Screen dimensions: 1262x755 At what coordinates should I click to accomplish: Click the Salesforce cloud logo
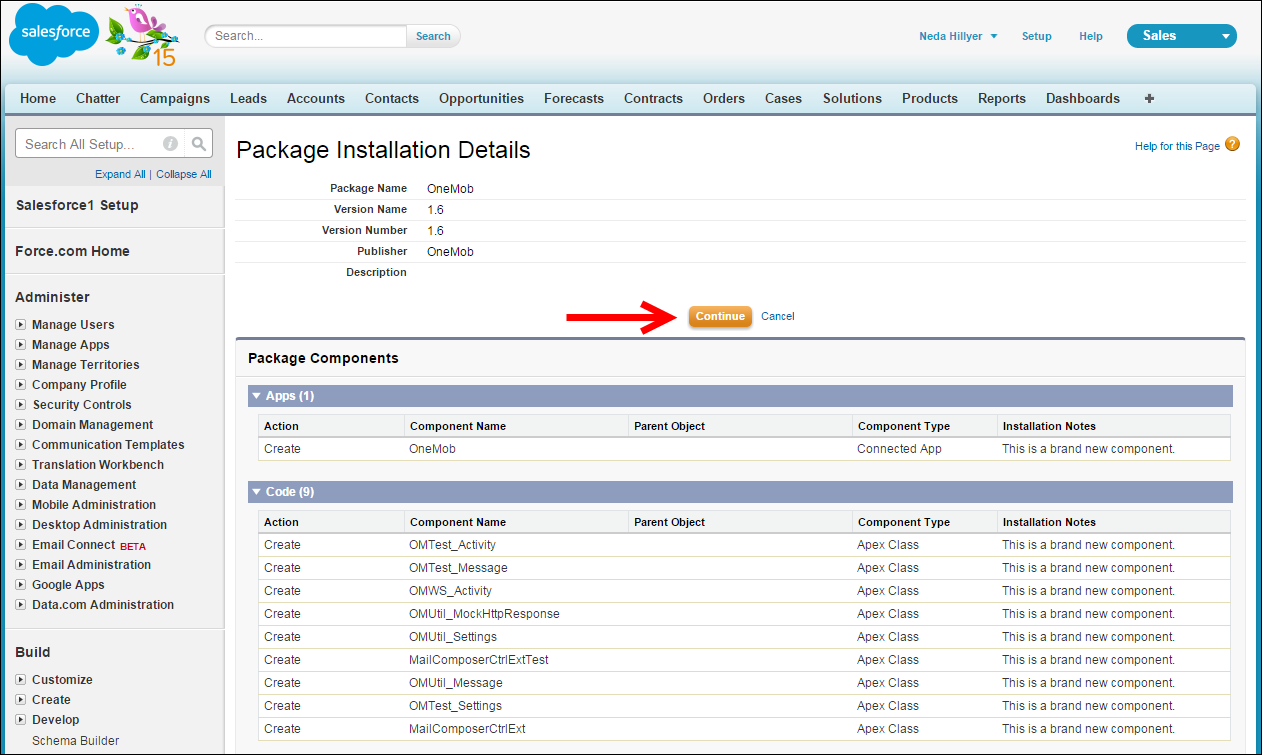pyautogui.click(x=53, y=34)
